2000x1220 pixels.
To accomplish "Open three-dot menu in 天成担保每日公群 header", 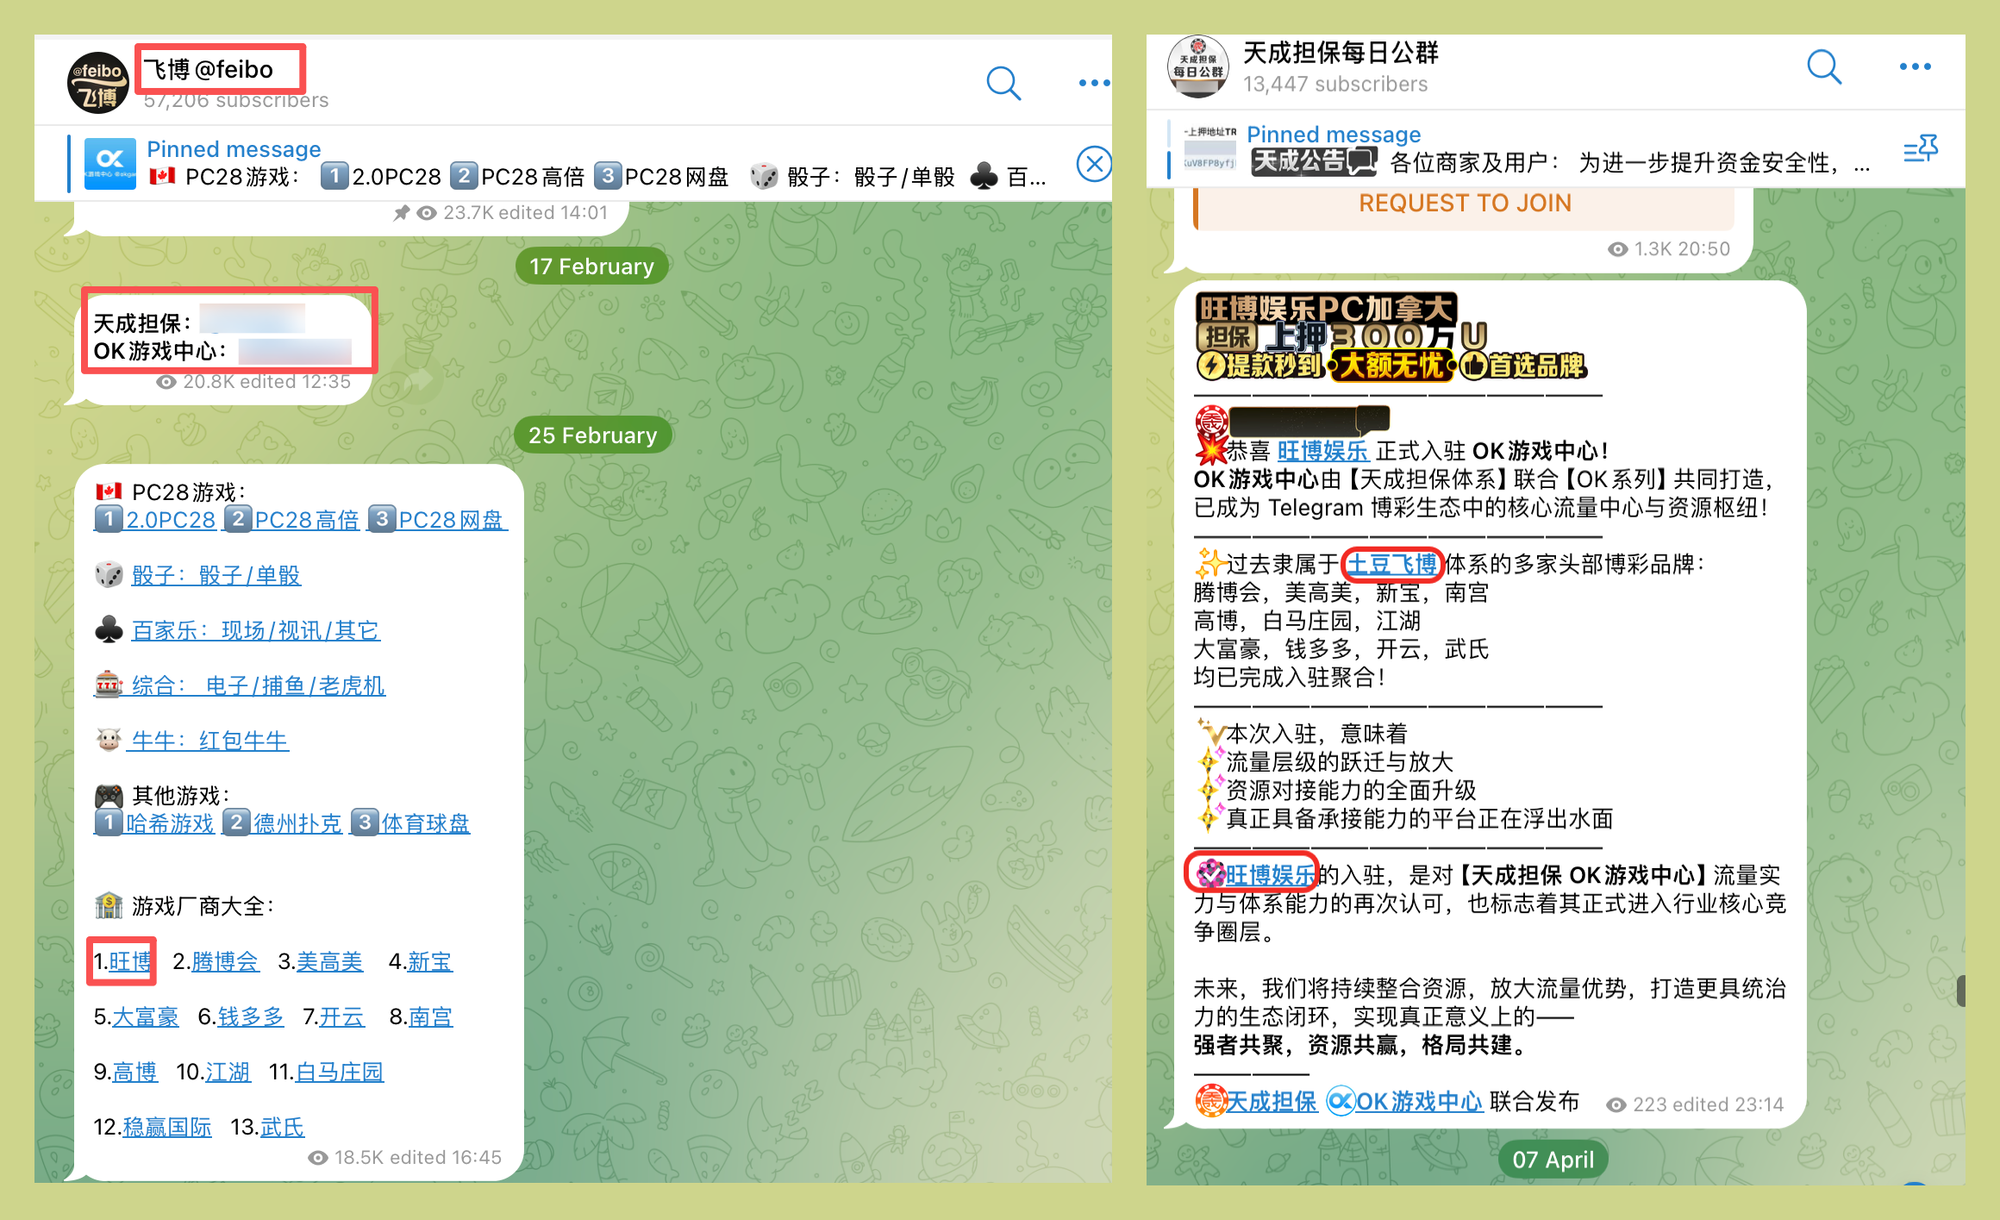I will tap(1914, 67).
